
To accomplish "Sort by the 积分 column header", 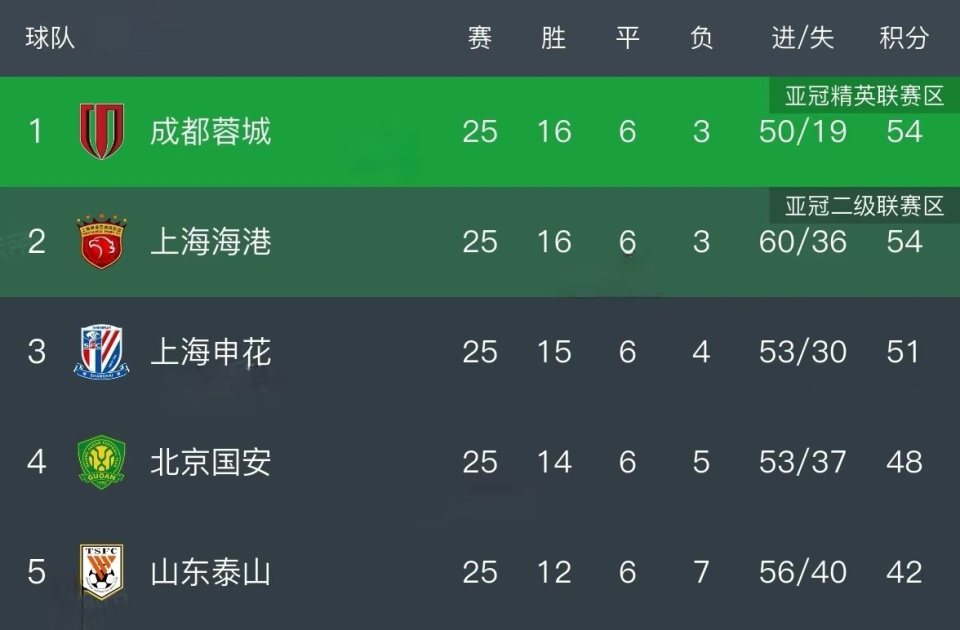I will click(x=904, y=38).
